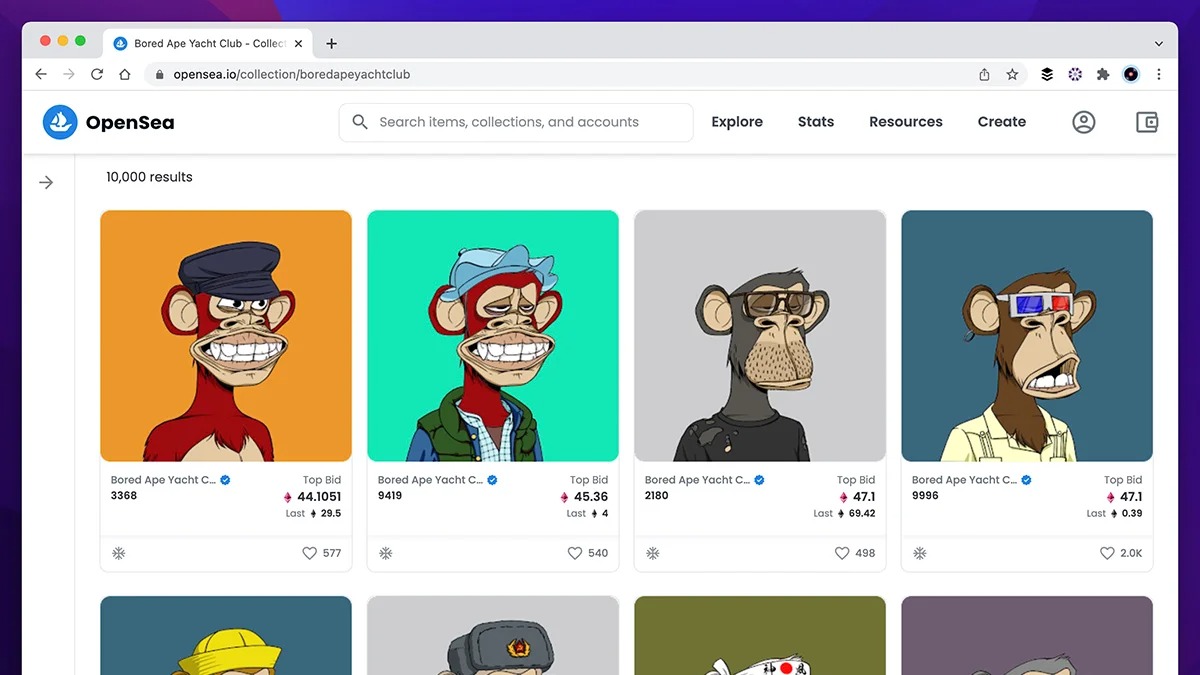Click the last price 0.39
This screenshot has height=675, width=1200.
pos(1132,513)
